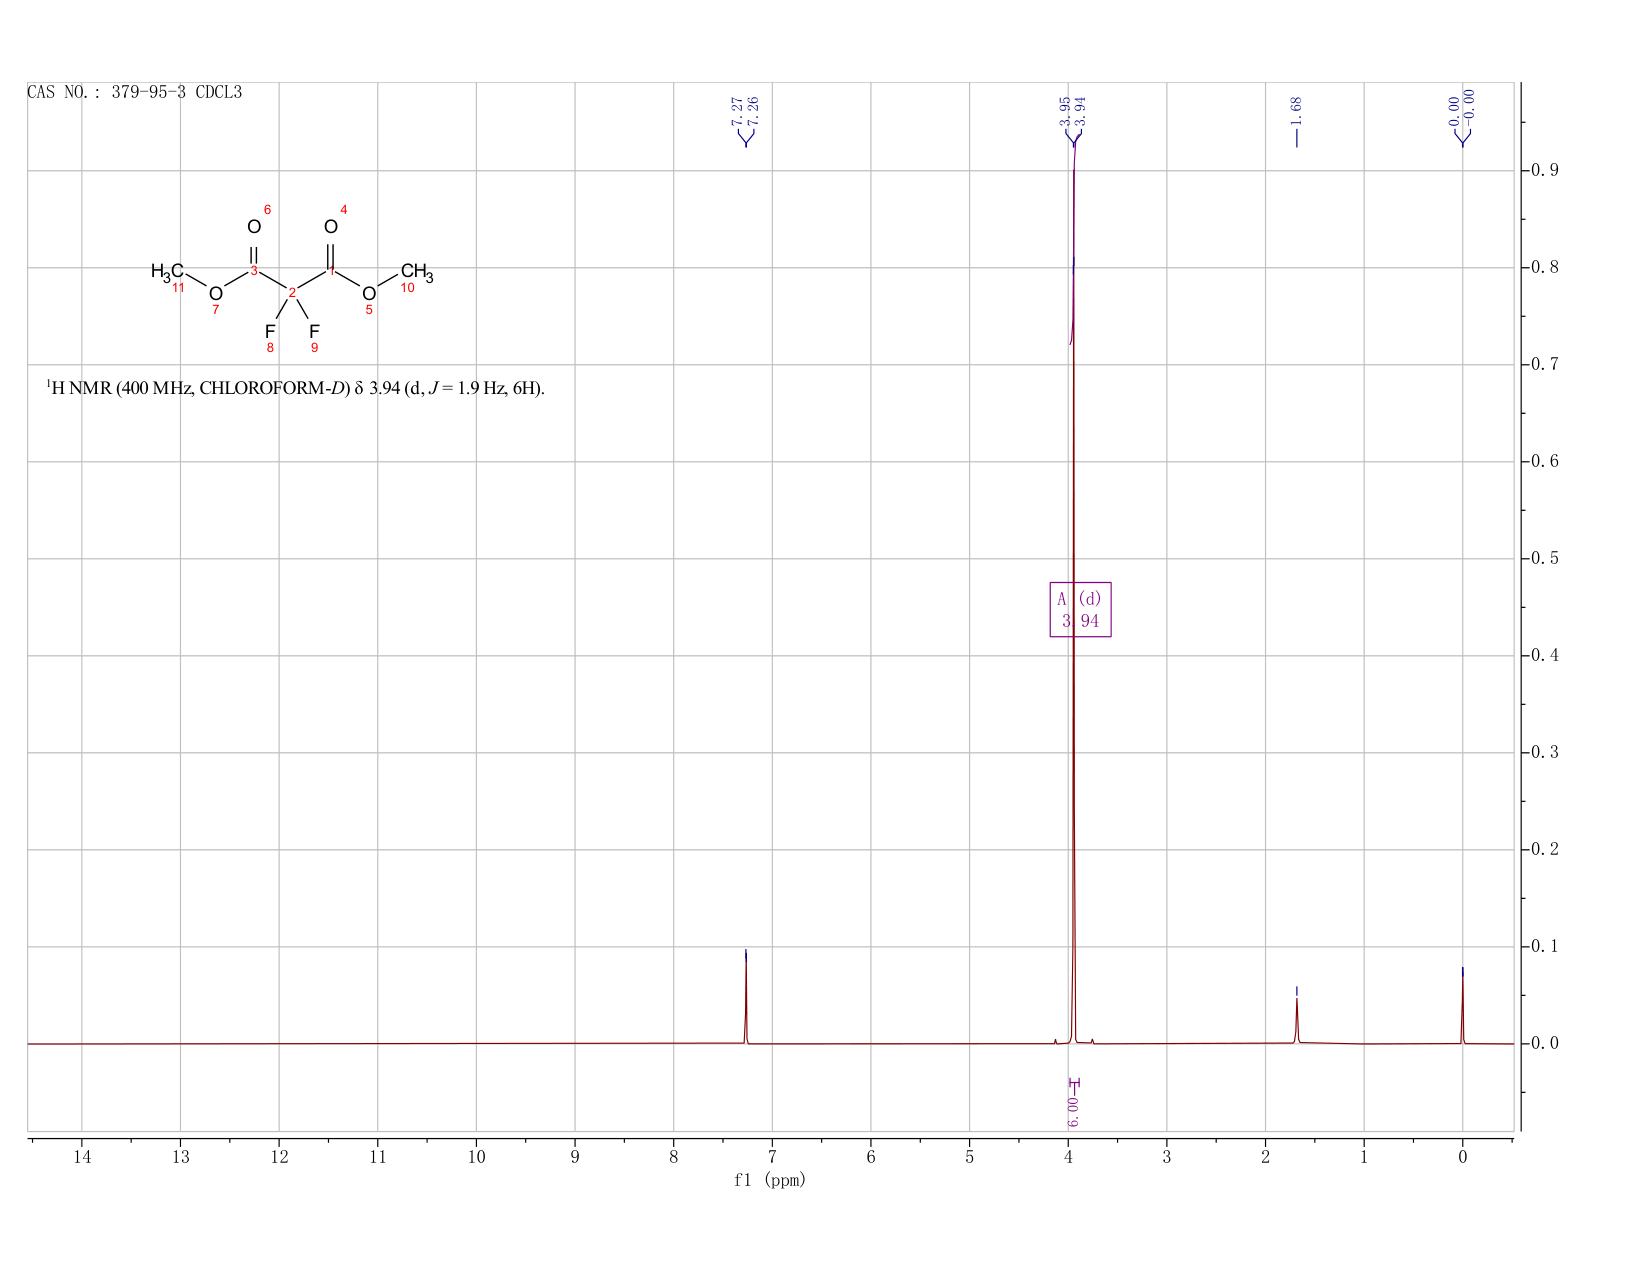Click the black x-axis tick label 9
Screen dimensions: 1650x1275
click(575, 1157)
